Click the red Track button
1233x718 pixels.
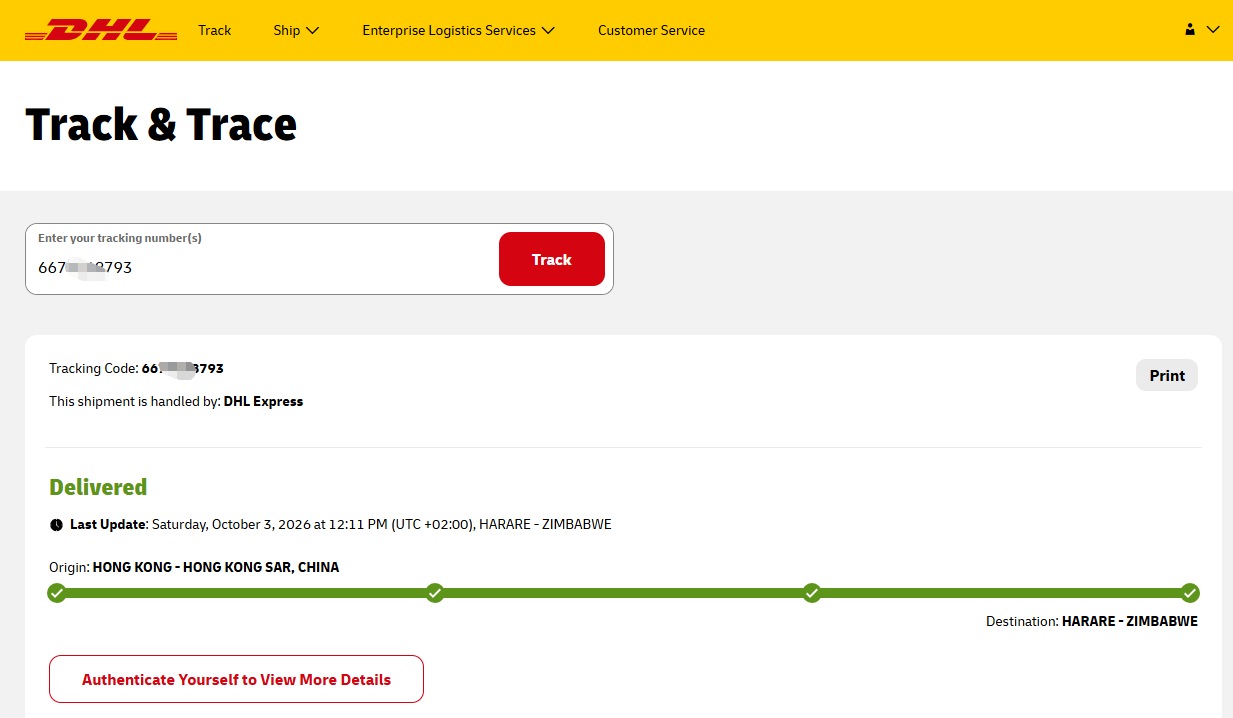[x=552, y=259]
